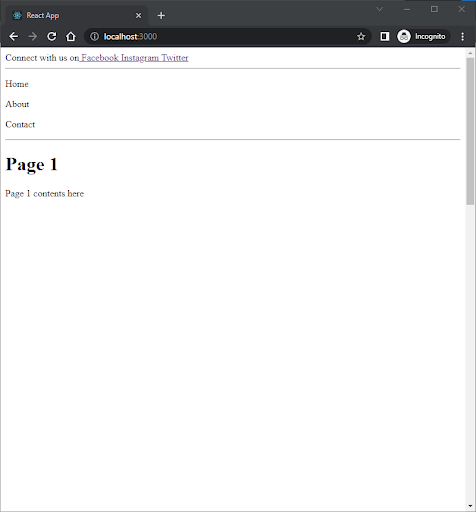View site information icon in address bar

click(95, 36)
